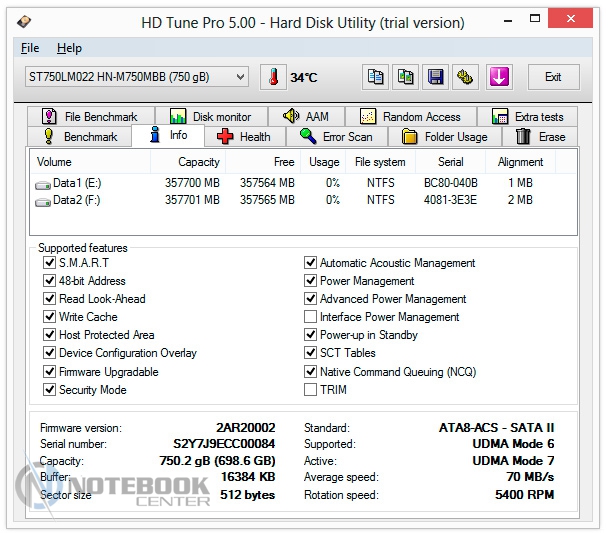This screenshot has width=608, height=533.
Task: Click the Capacity column header
Action: (198, 162)
